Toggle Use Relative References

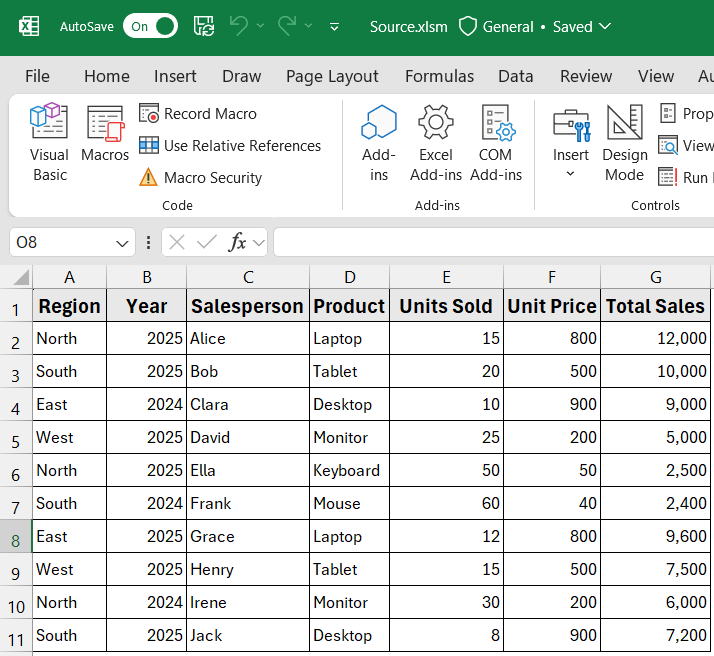tap(230, 146)
